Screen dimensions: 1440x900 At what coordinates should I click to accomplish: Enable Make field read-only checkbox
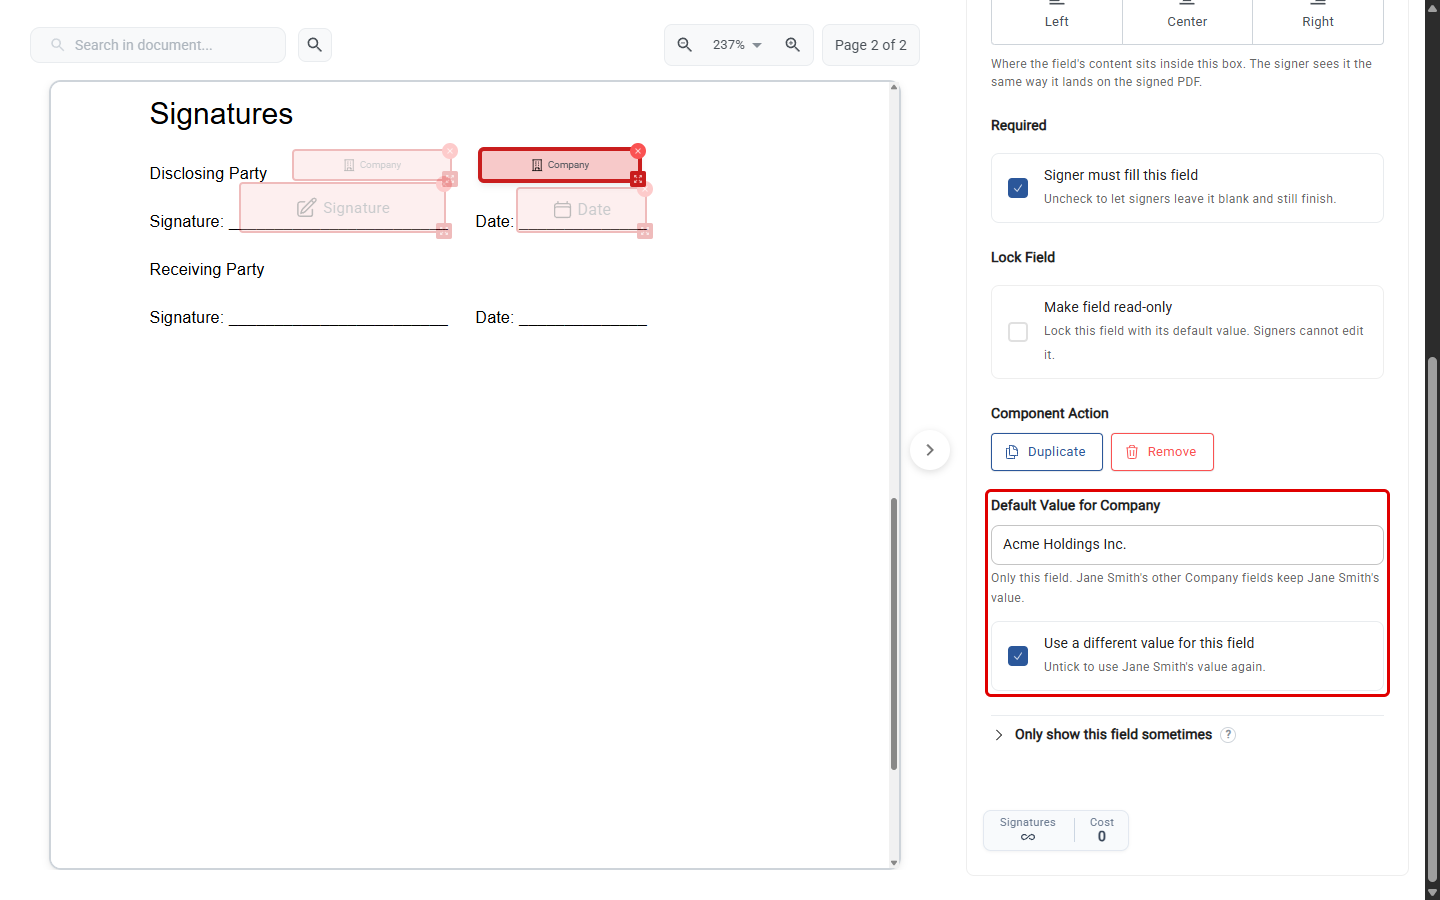click(1018, 332)
